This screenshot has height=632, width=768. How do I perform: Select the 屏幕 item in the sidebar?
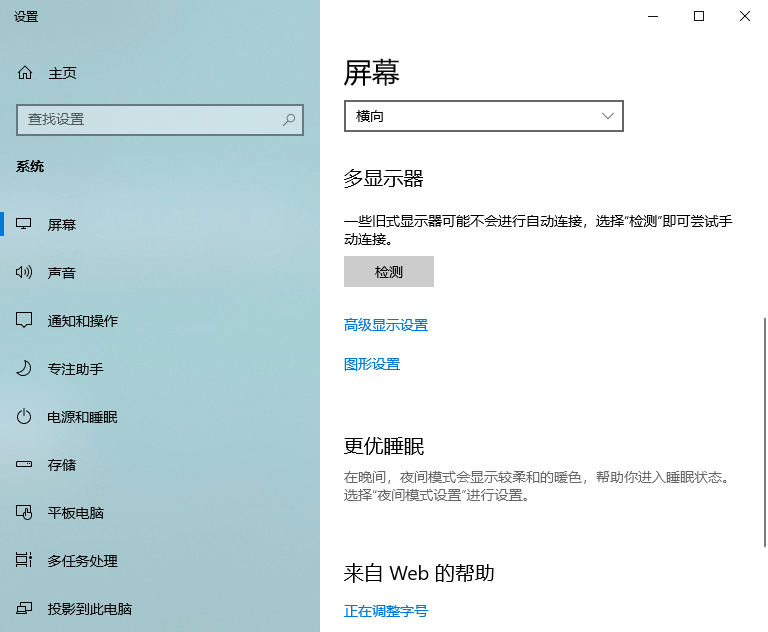click(x=62, y=225)
